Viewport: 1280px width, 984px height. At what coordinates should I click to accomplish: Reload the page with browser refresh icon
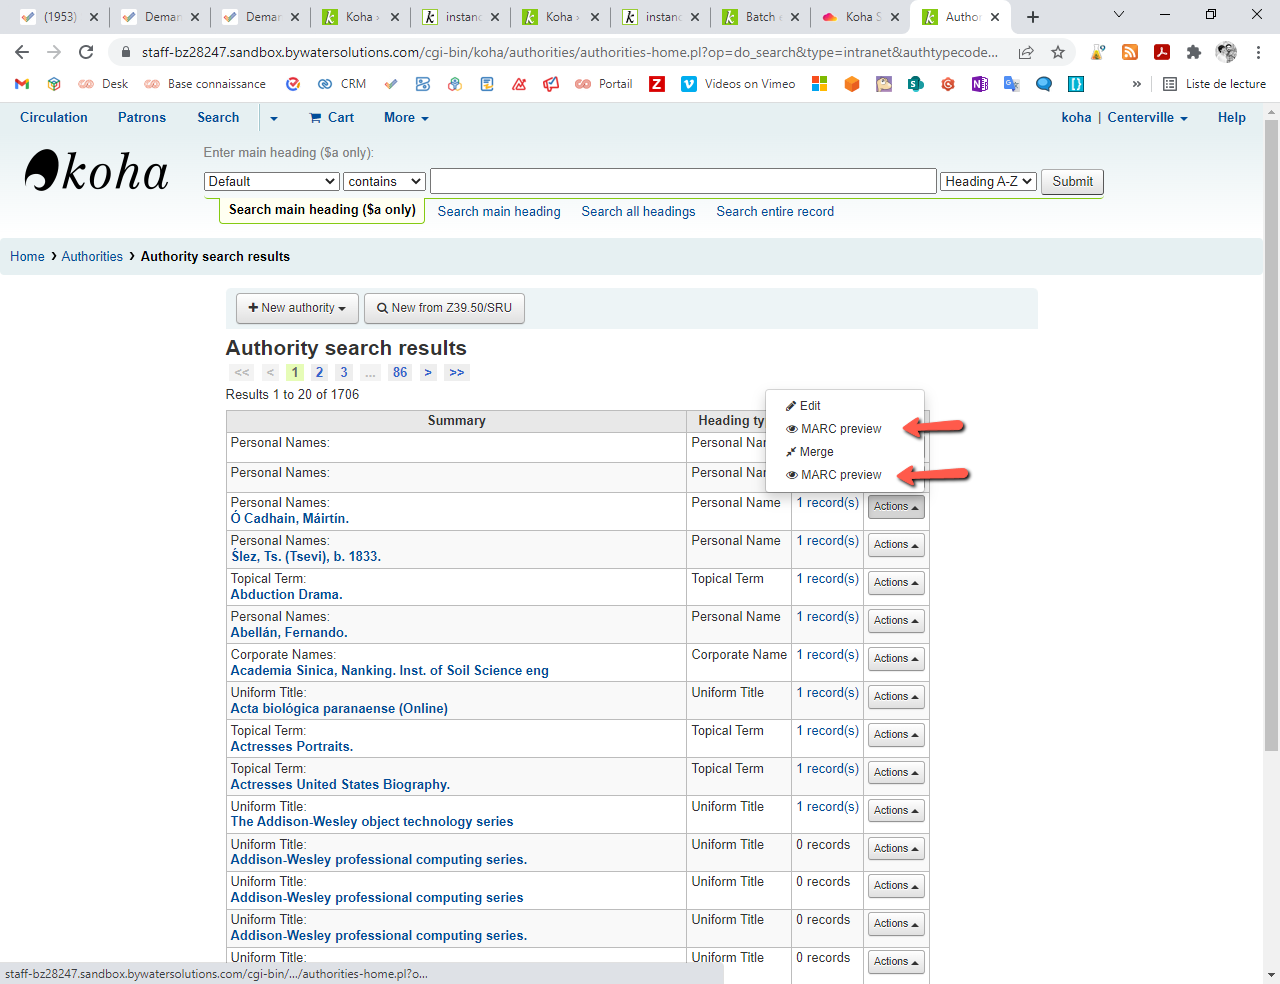(x=86, y=52)
